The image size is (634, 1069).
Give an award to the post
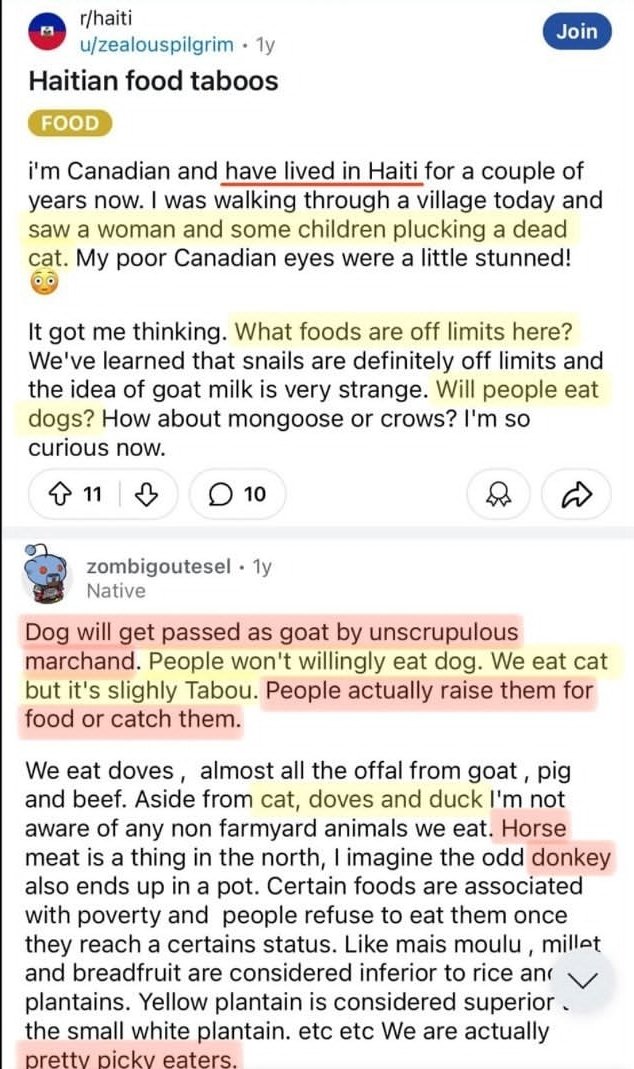(499, 494)
